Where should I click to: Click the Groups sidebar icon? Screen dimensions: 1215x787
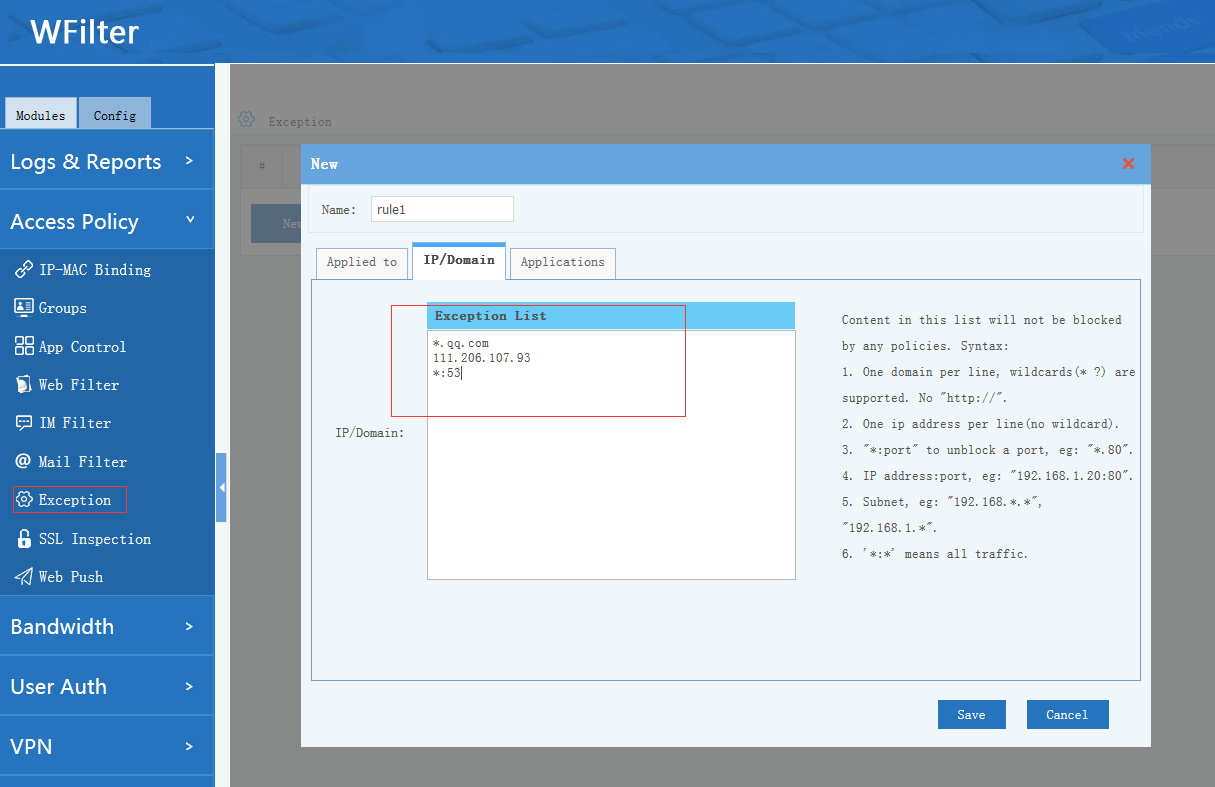[x=24, y=307]
